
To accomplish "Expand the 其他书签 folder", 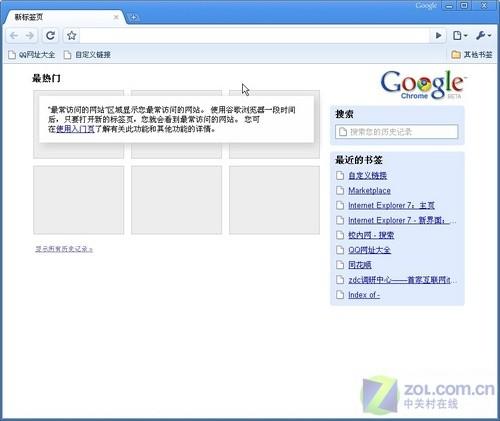I will [471, 55].
